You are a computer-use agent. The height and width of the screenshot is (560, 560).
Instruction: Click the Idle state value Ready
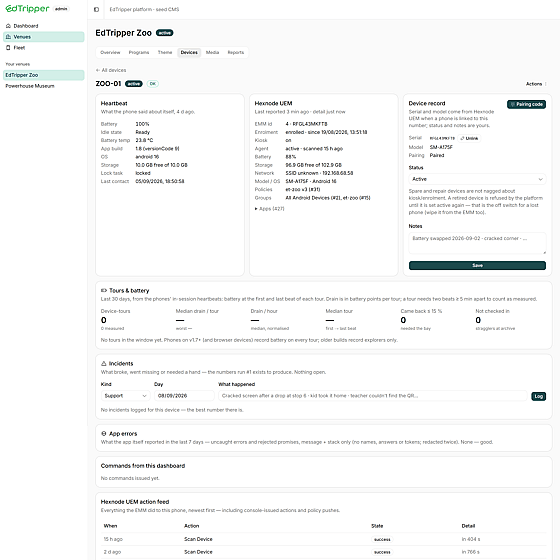[x=143, y=132]
